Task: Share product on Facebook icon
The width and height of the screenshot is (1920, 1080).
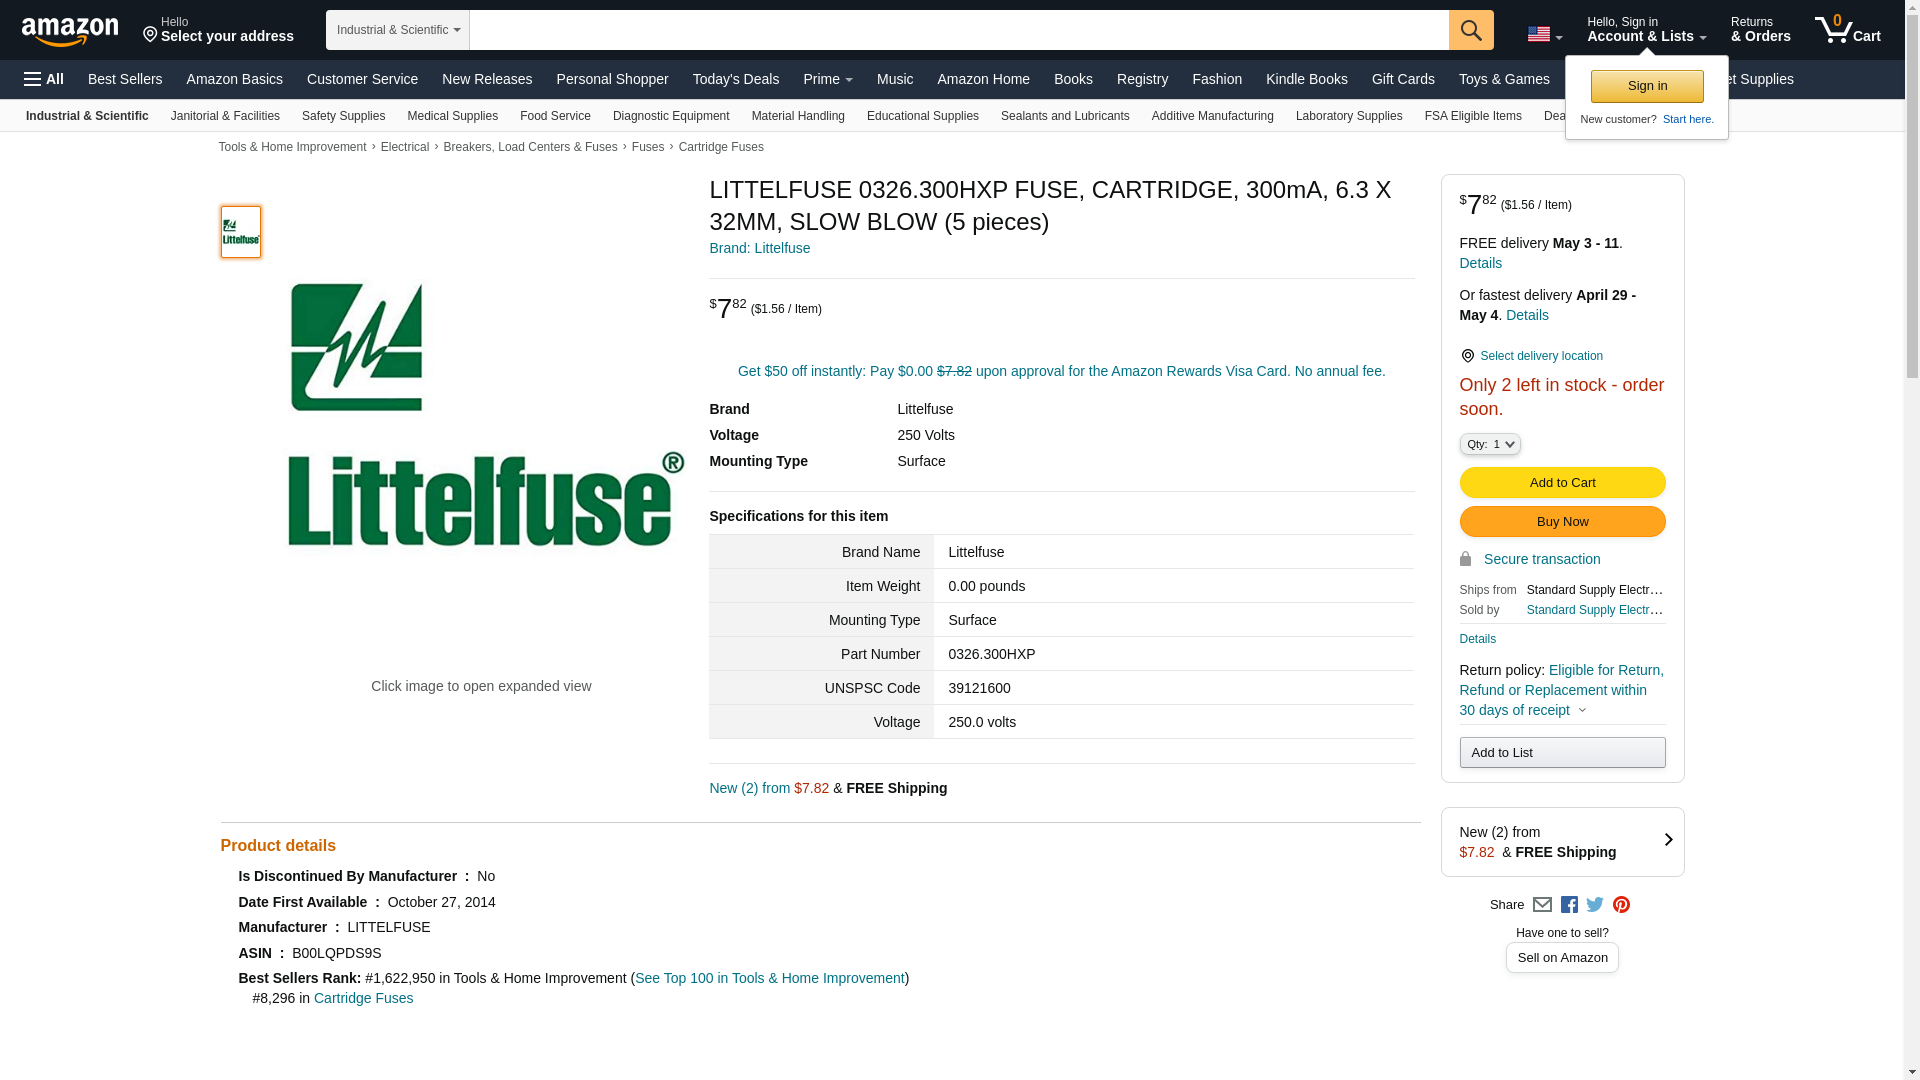Action: (x=1569, y=905)
